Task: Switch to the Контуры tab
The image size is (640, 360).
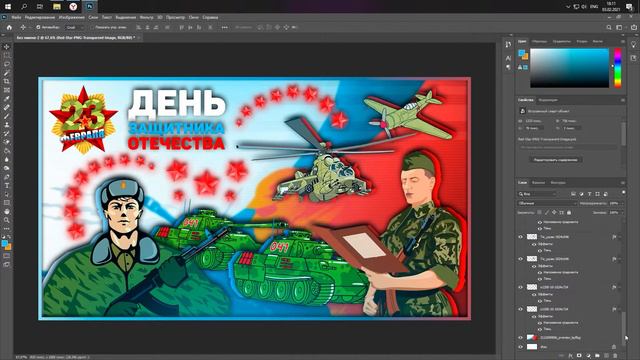Action: tap(558, 182)
